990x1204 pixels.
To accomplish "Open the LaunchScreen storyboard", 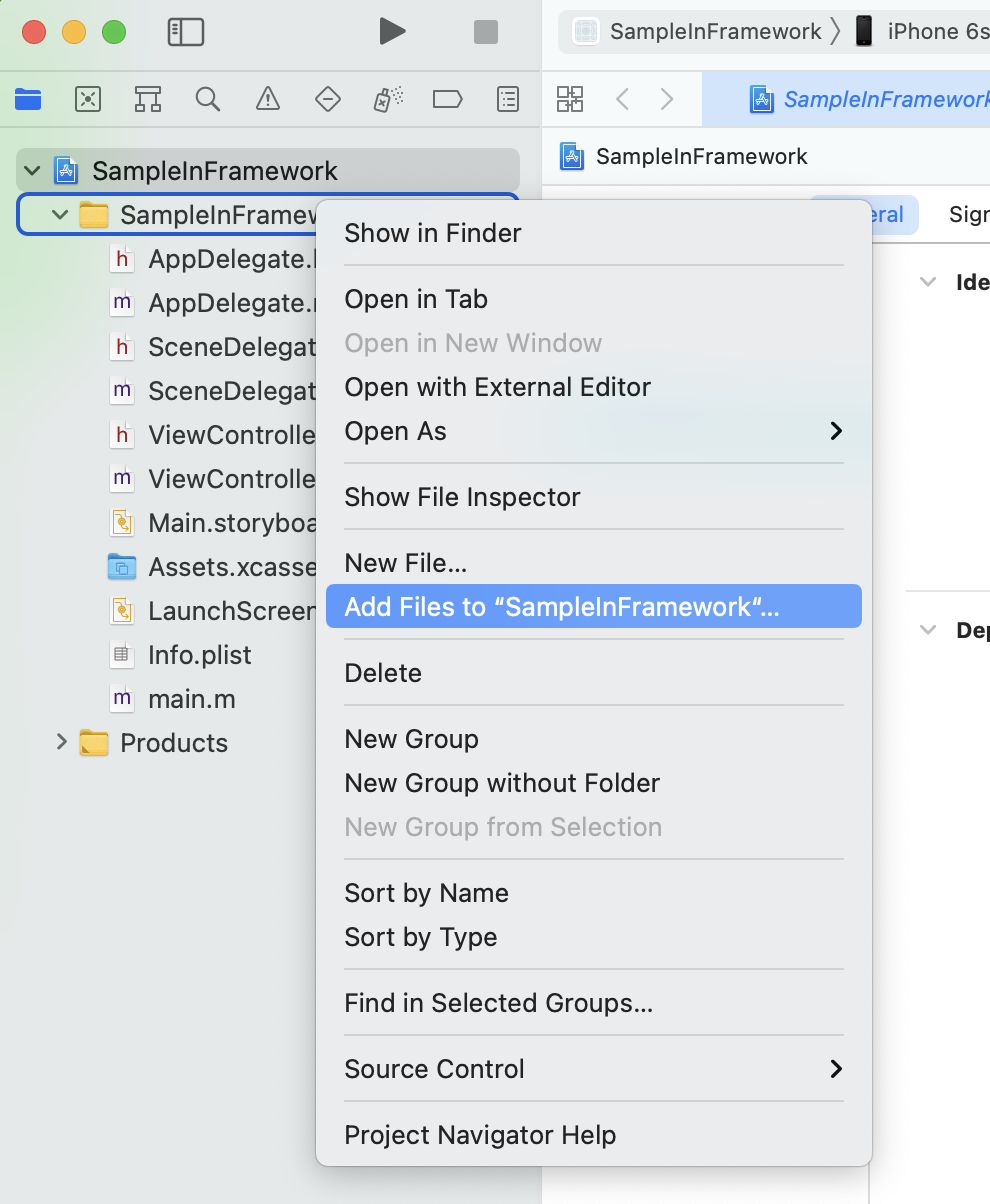I will (x=212, y=611).
